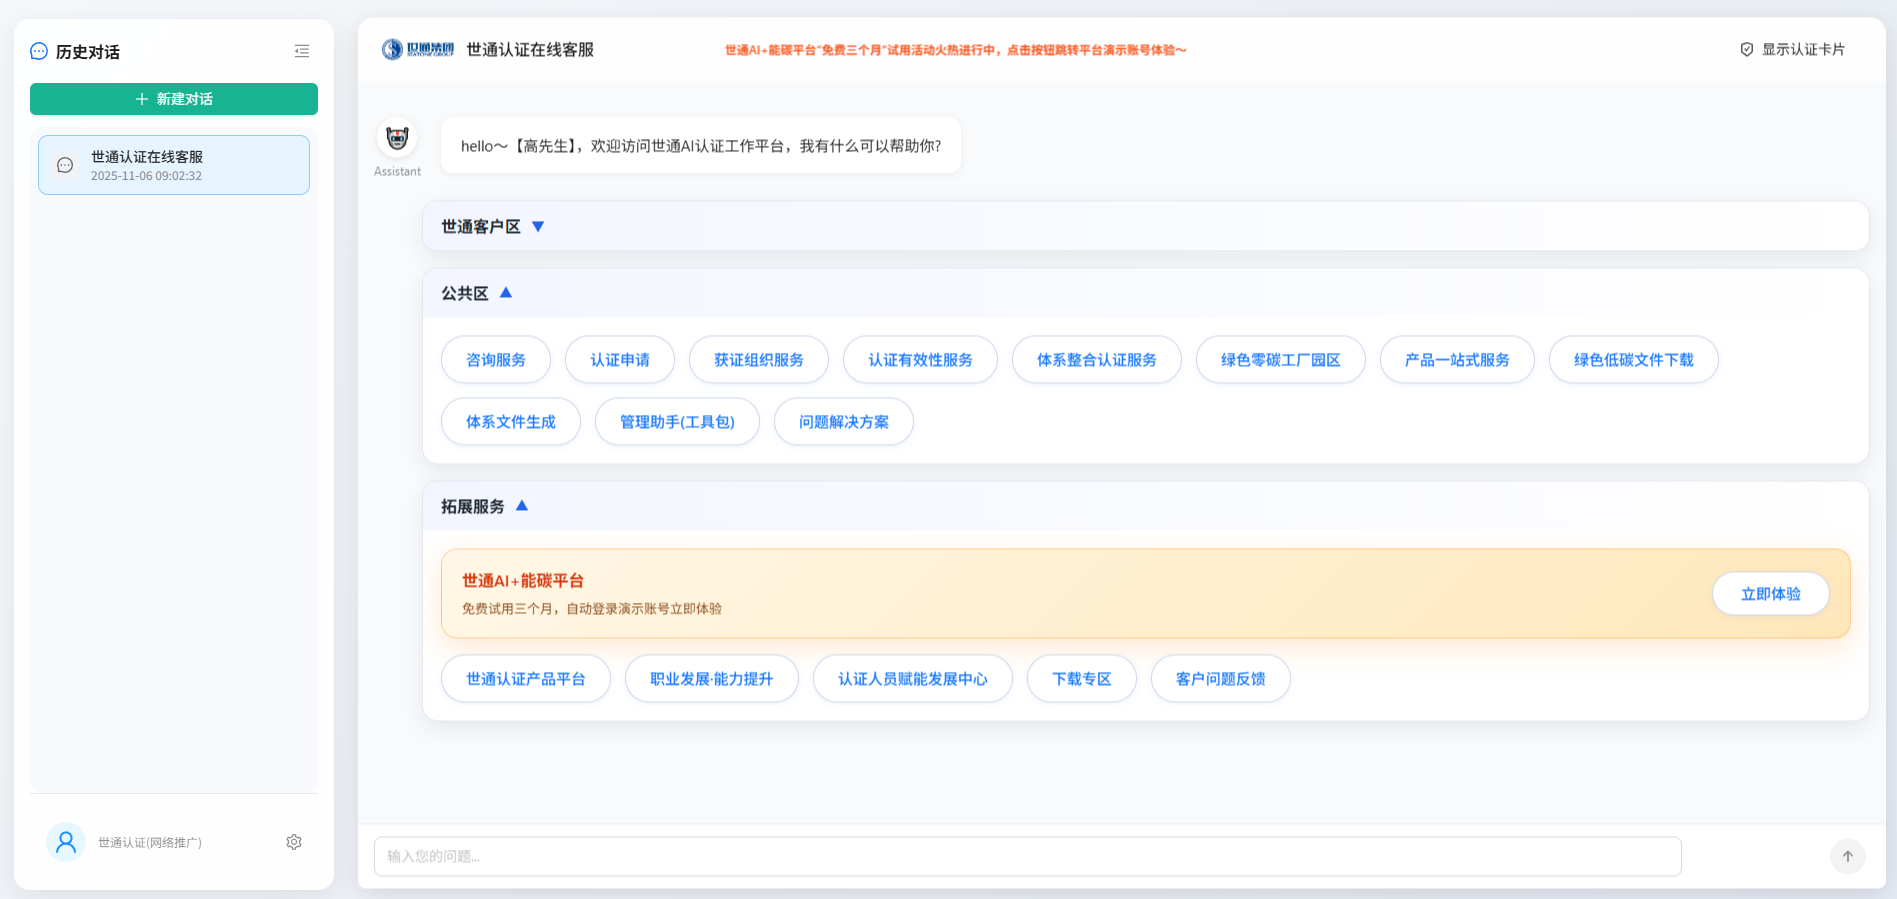Select 咨询服务 option
The width and height of the screenshot is (1897, 899).
click(496, 360)
